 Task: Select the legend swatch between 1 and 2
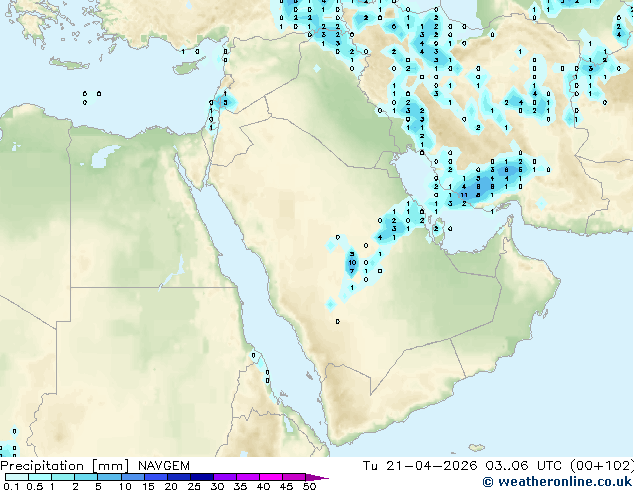63,477
